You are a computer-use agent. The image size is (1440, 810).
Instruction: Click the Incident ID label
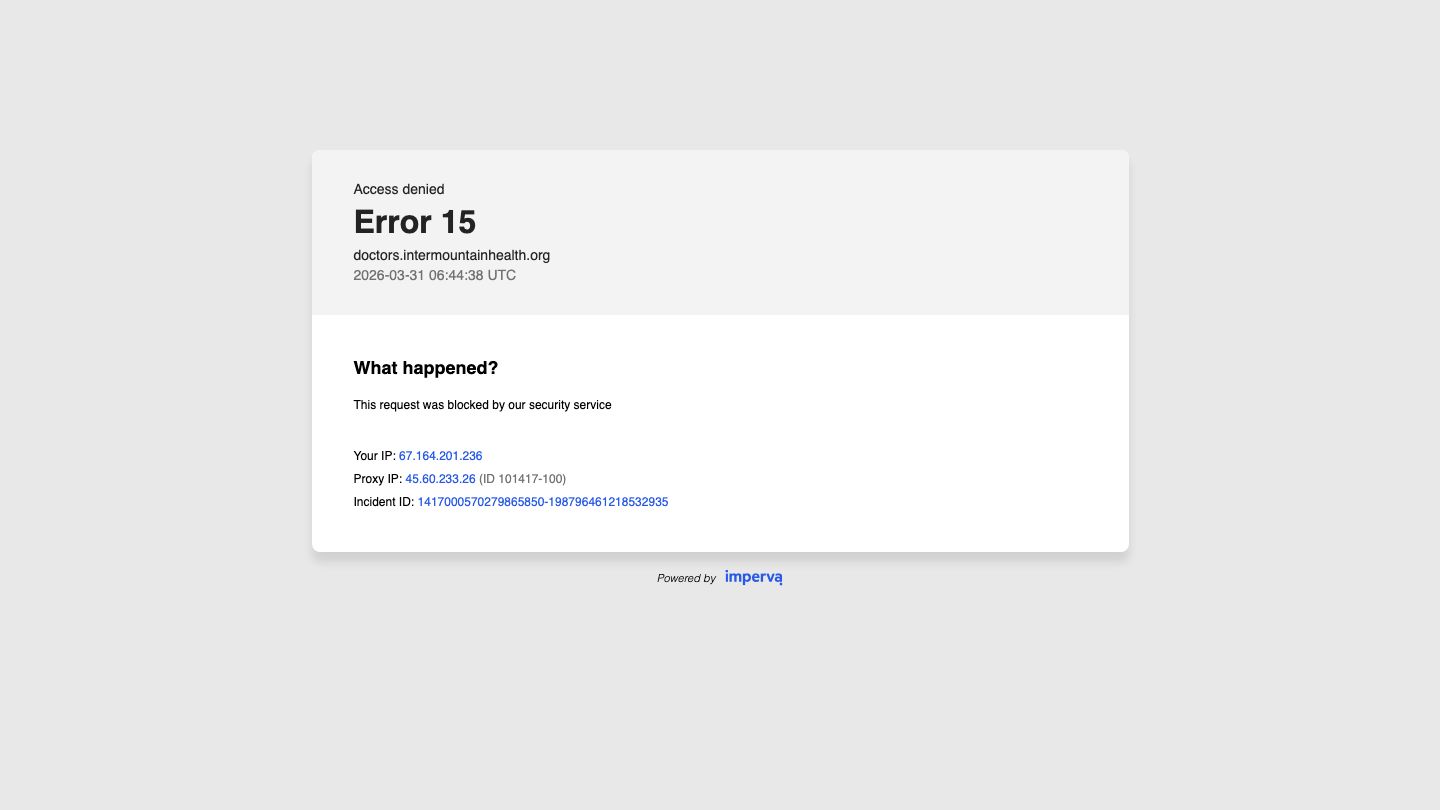383,502
